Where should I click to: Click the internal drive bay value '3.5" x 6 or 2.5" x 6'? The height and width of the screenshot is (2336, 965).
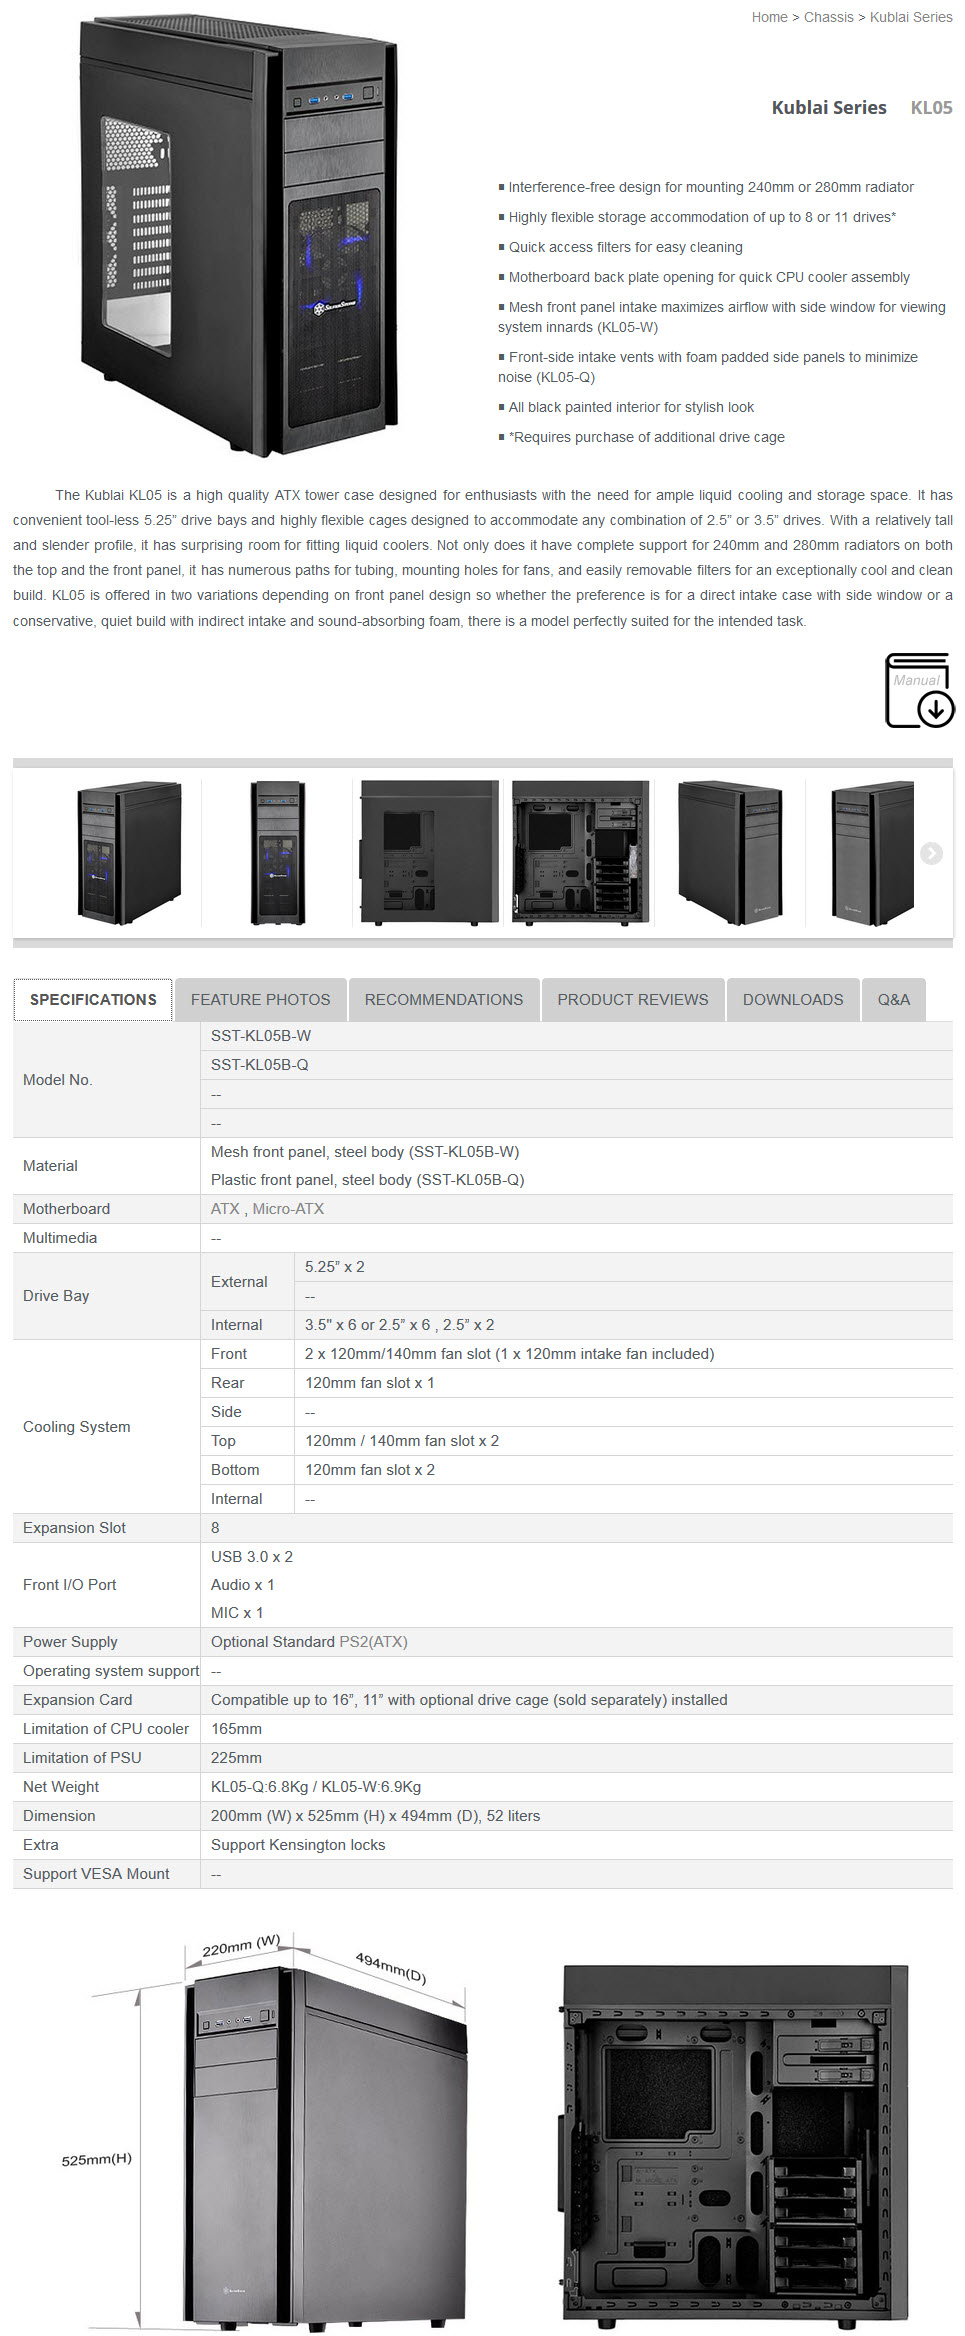tap(400, 1325)
